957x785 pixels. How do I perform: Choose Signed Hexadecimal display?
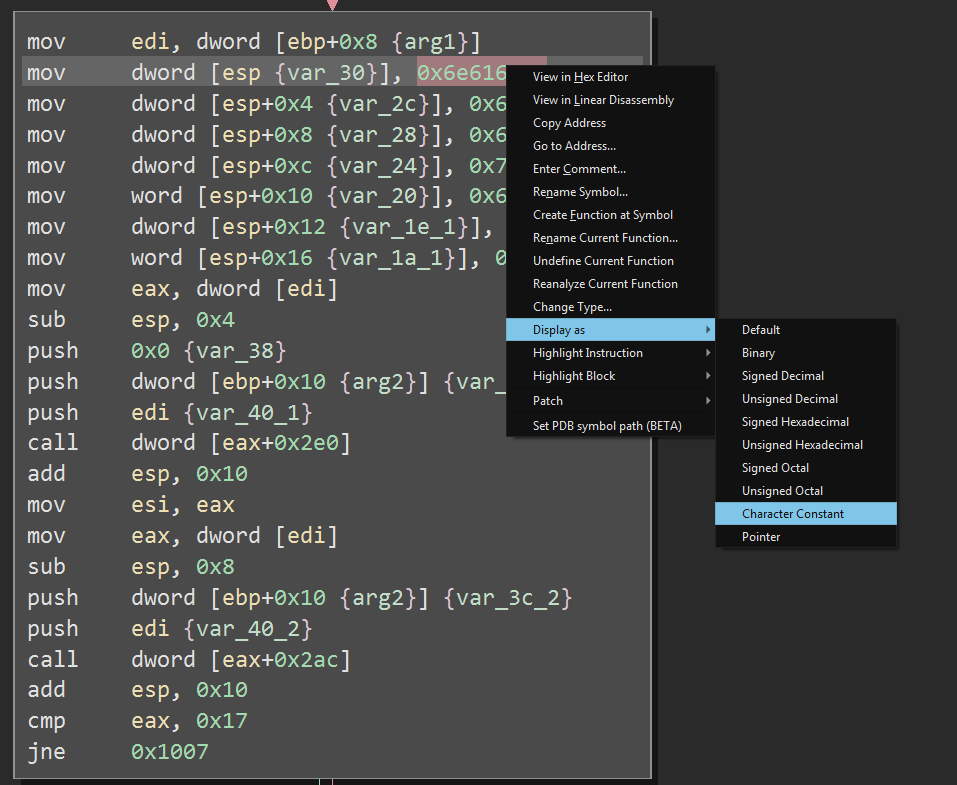coord(806,422)
